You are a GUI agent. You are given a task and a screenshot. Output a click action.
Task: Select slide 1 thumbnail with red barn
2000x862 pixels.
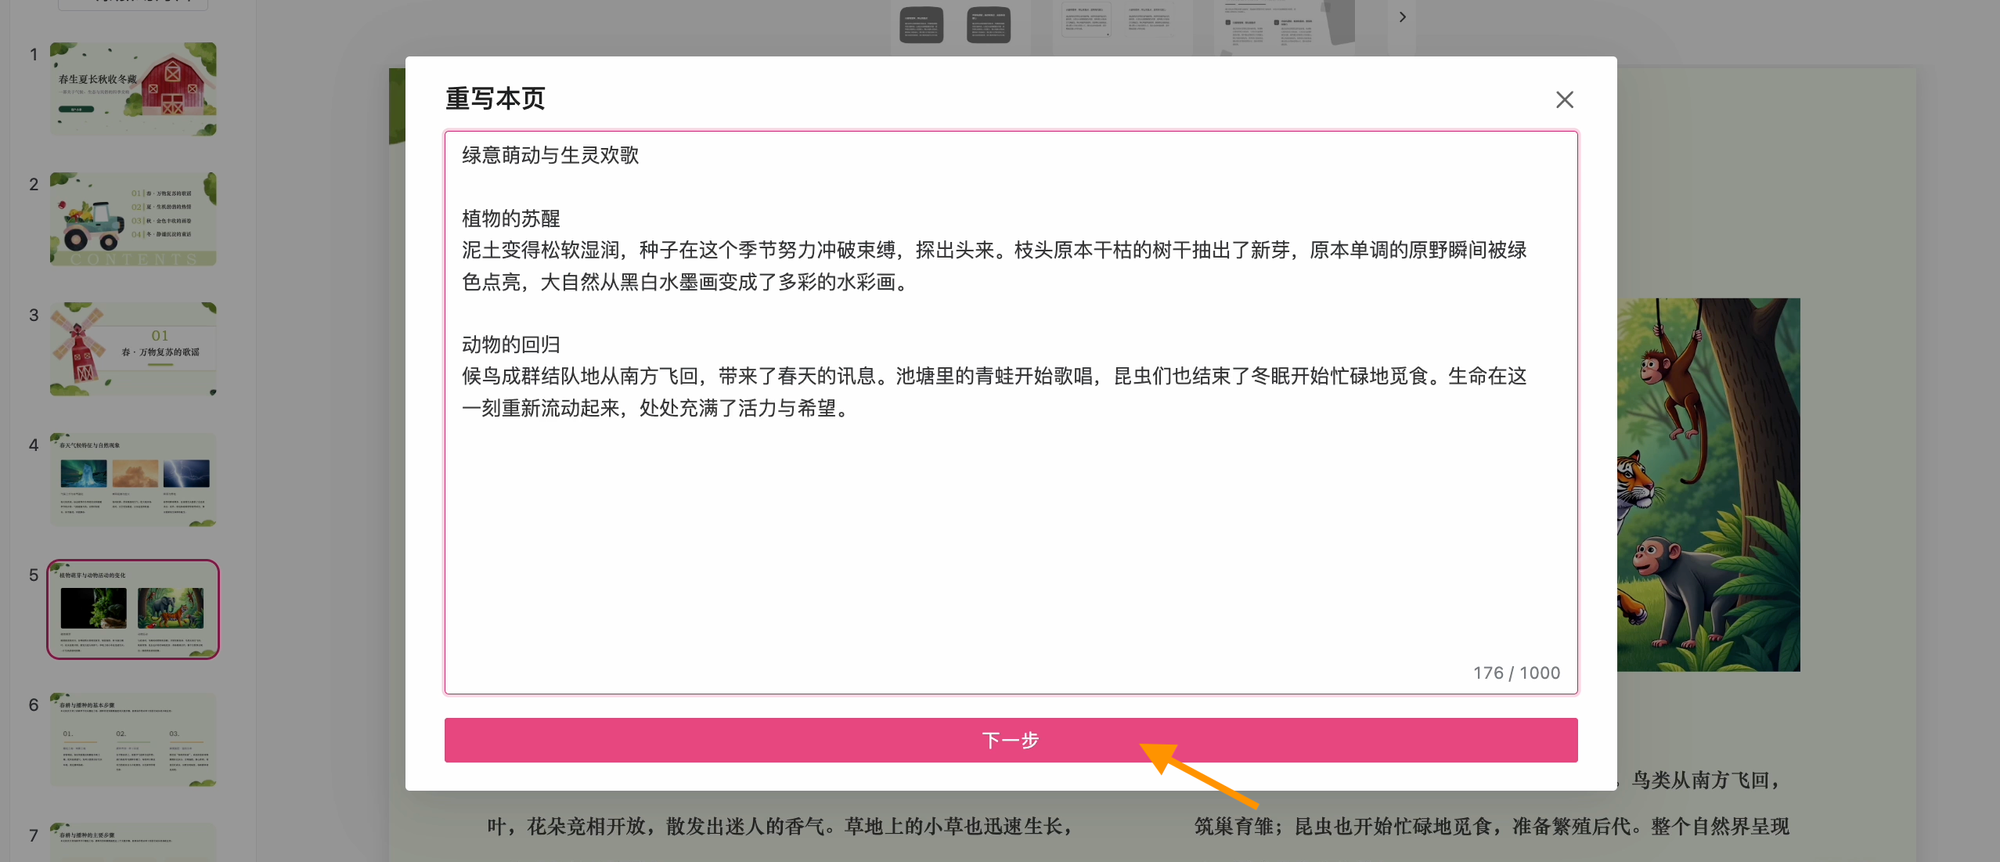coord(133,89)
